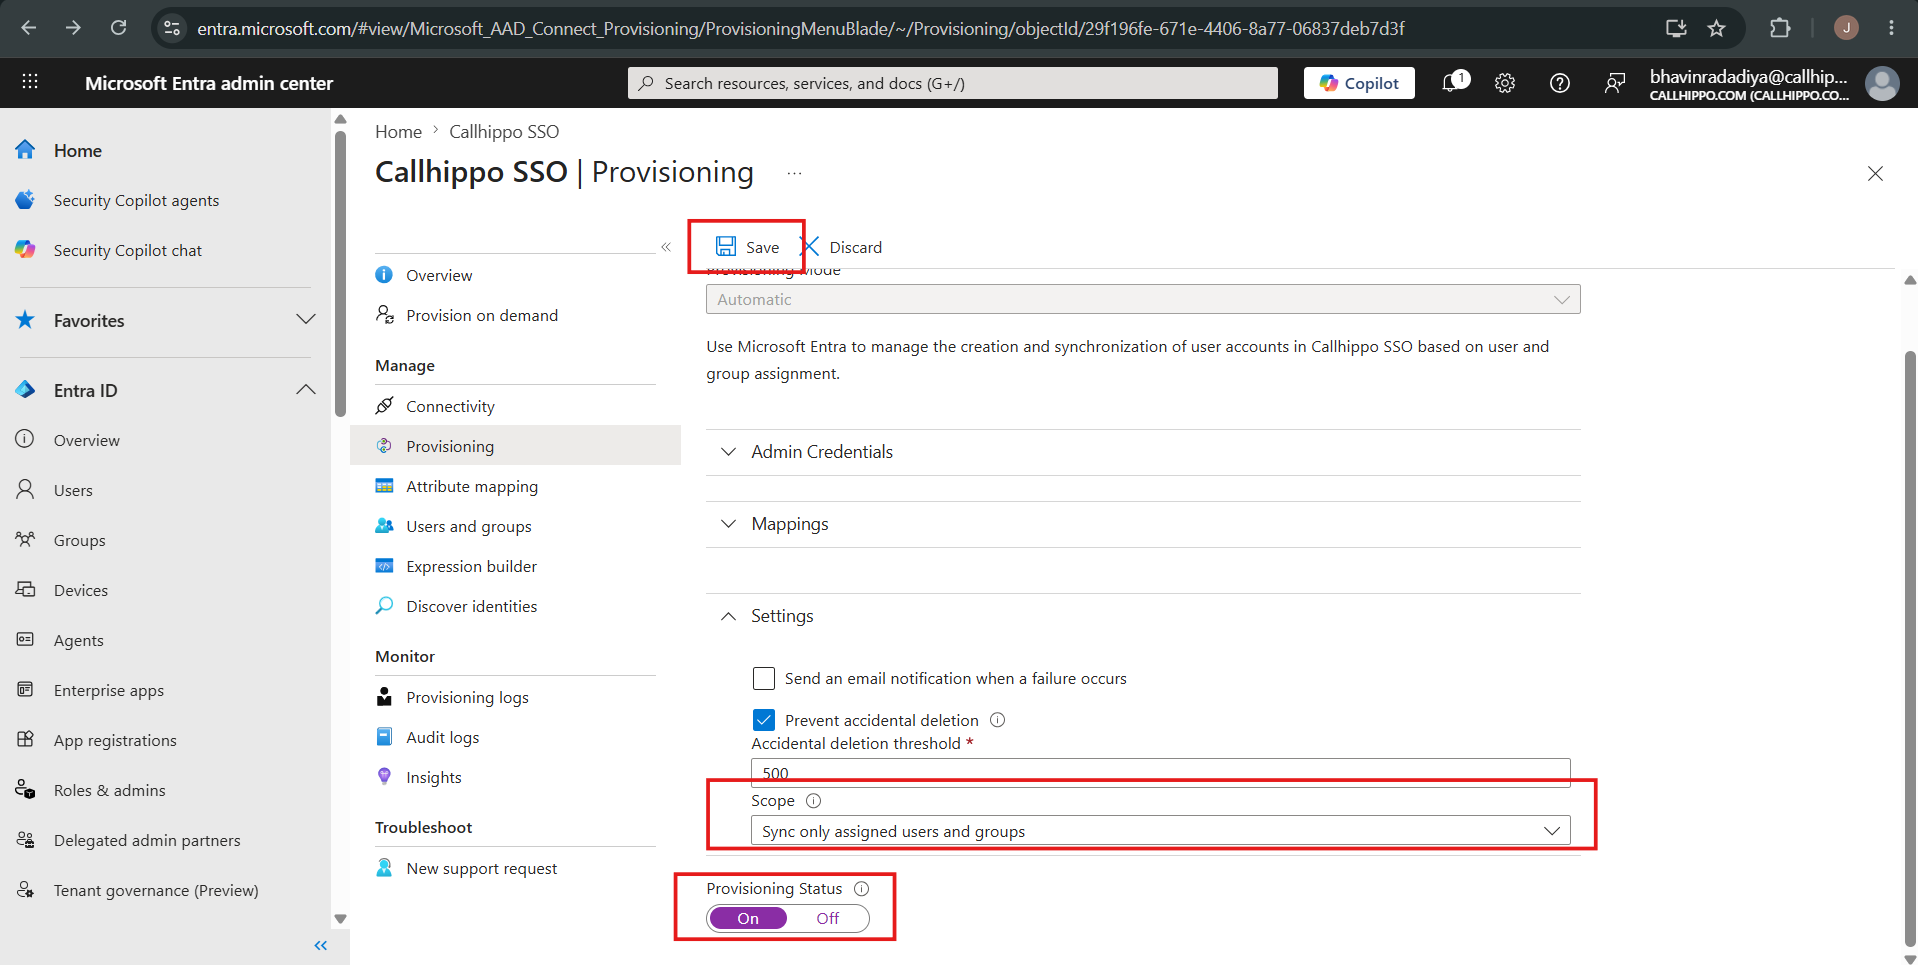Viewport: 1918px width, 965px height.
Task: Click the App registrations icon
Action: point(26,739)
